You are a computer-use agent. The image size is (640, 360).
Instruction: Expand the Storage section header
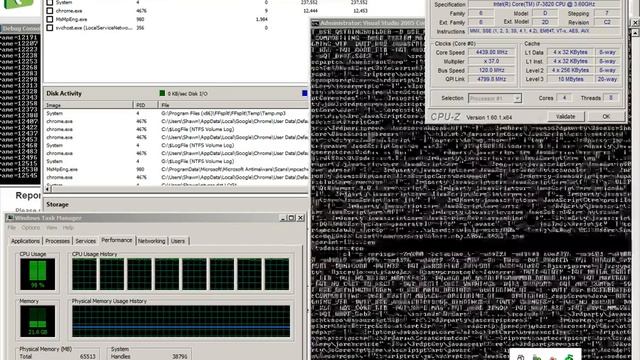176,204
